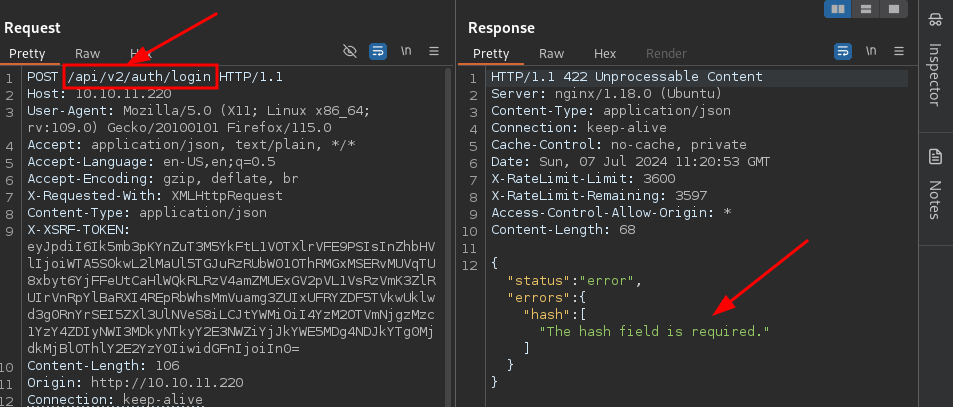The image size is (953, 407).
Task: Show non-printable \n characters in Request
Action: [x=407, y=51]
